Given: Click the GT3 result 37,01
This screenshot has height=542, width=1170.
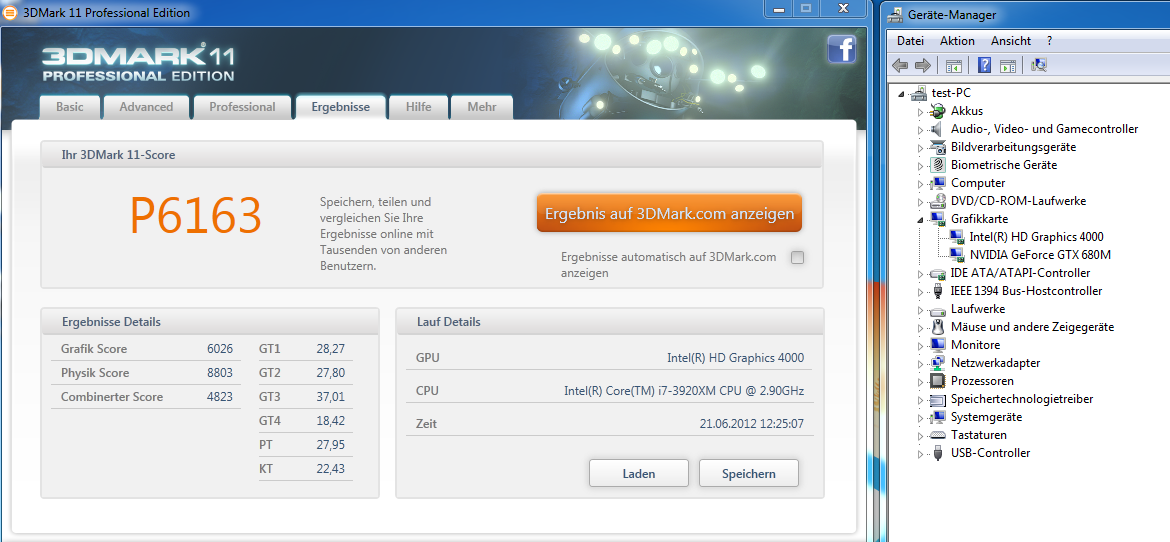Looking at the screenshot, I should 331,396.
